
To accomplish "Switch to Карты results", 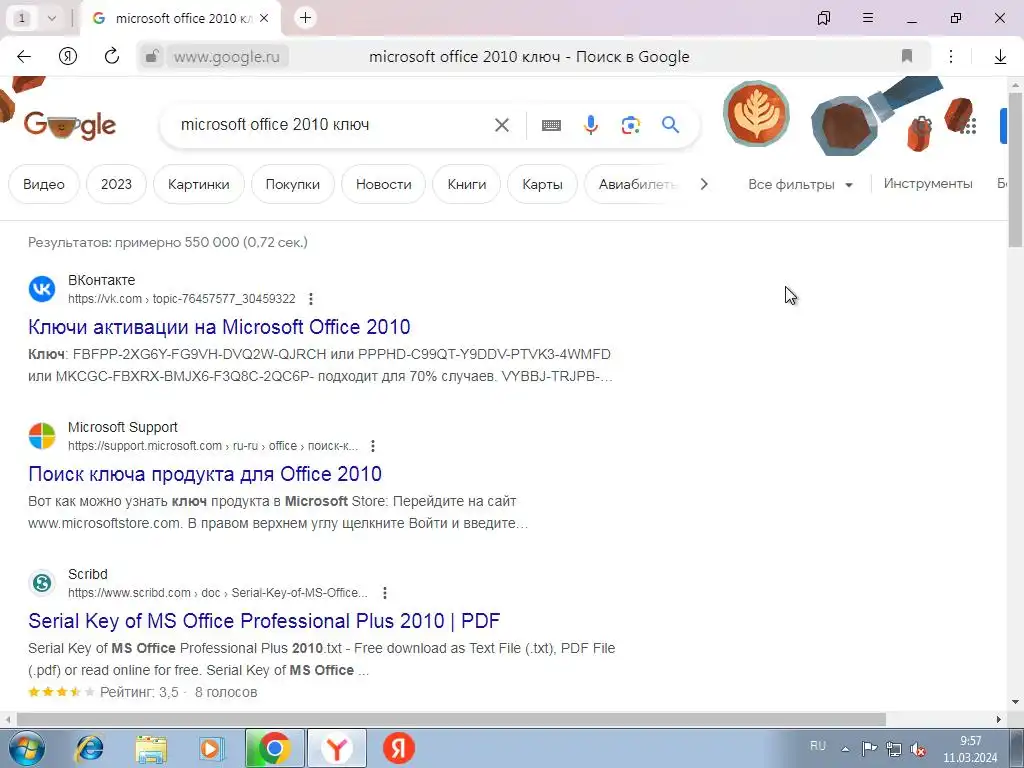I will pyautogui.click(x=542, y=184).
